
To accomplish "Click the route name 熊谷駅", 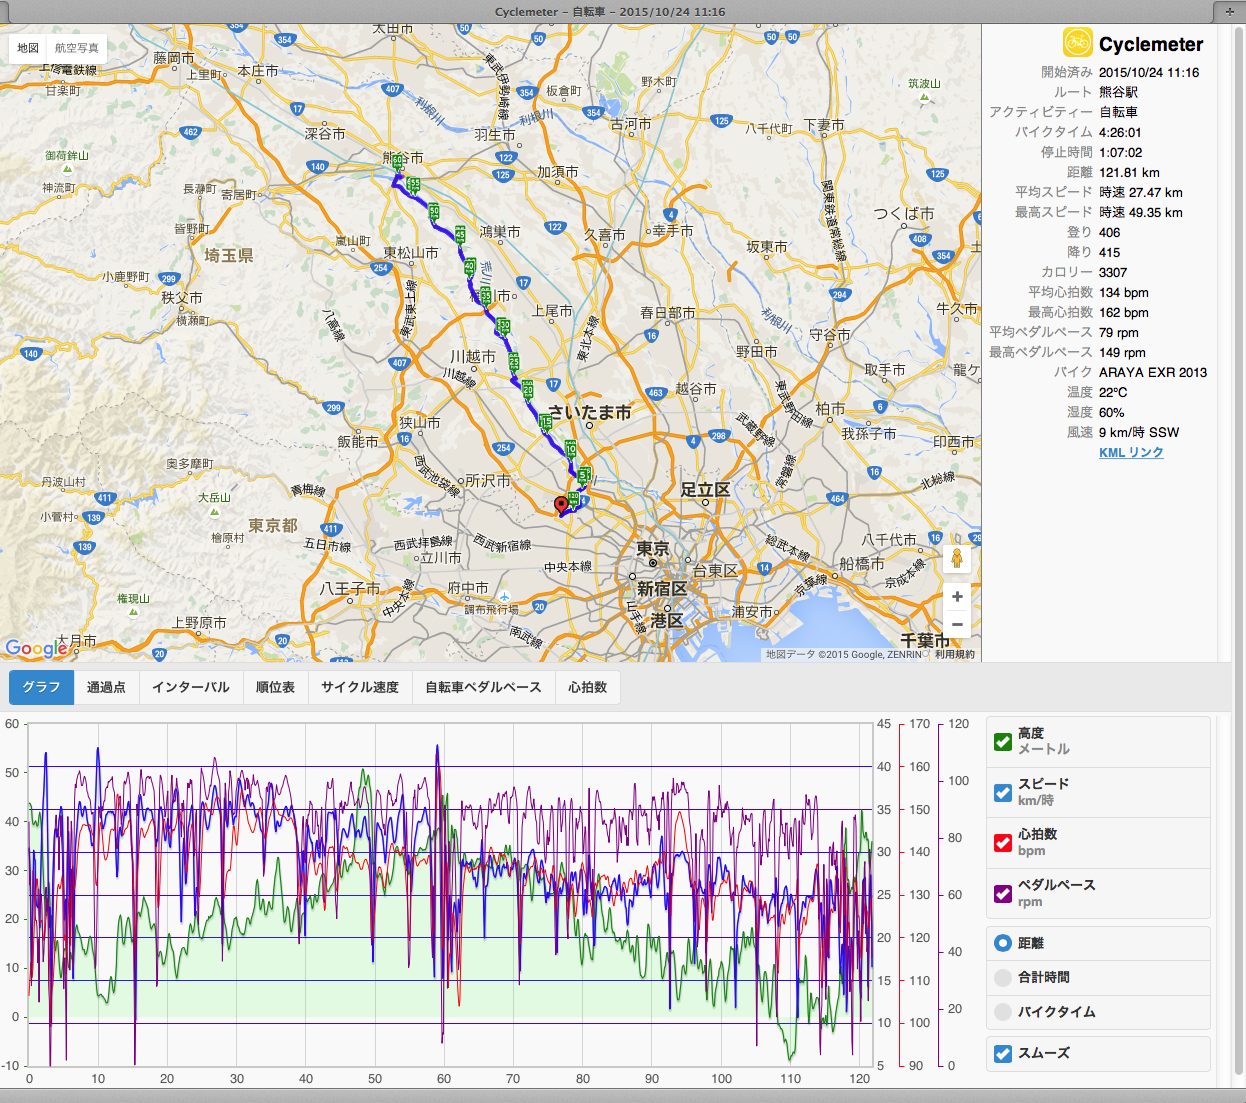I will (1119, 92).
